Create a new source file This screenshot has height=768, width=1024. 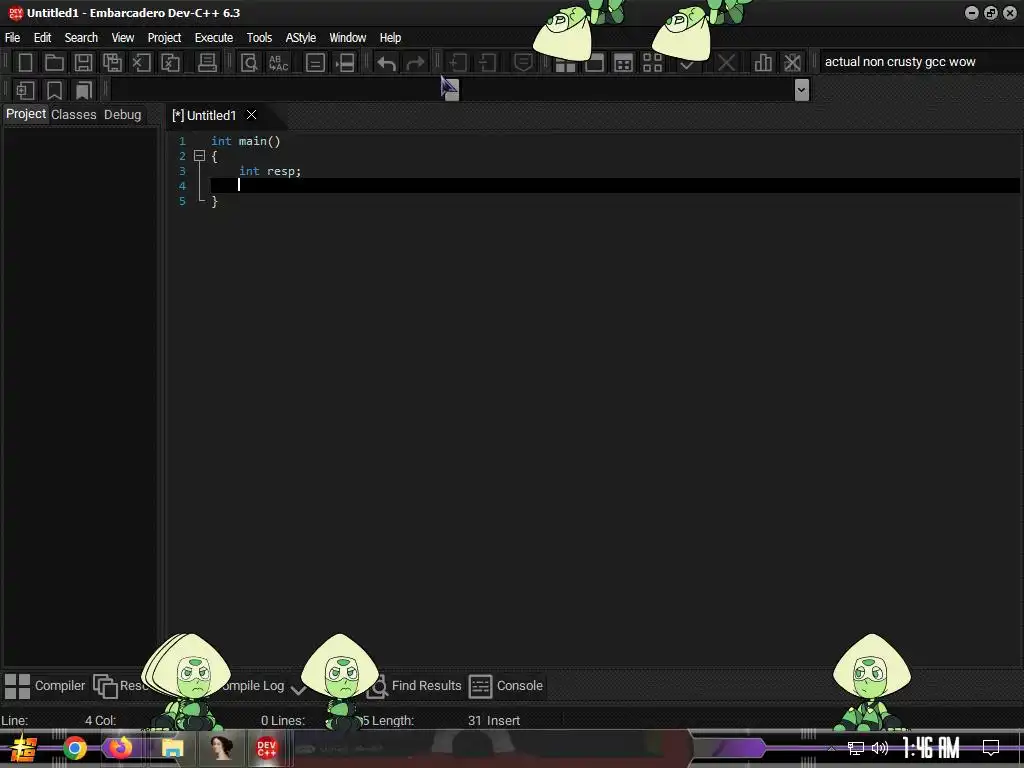(25, 63)
